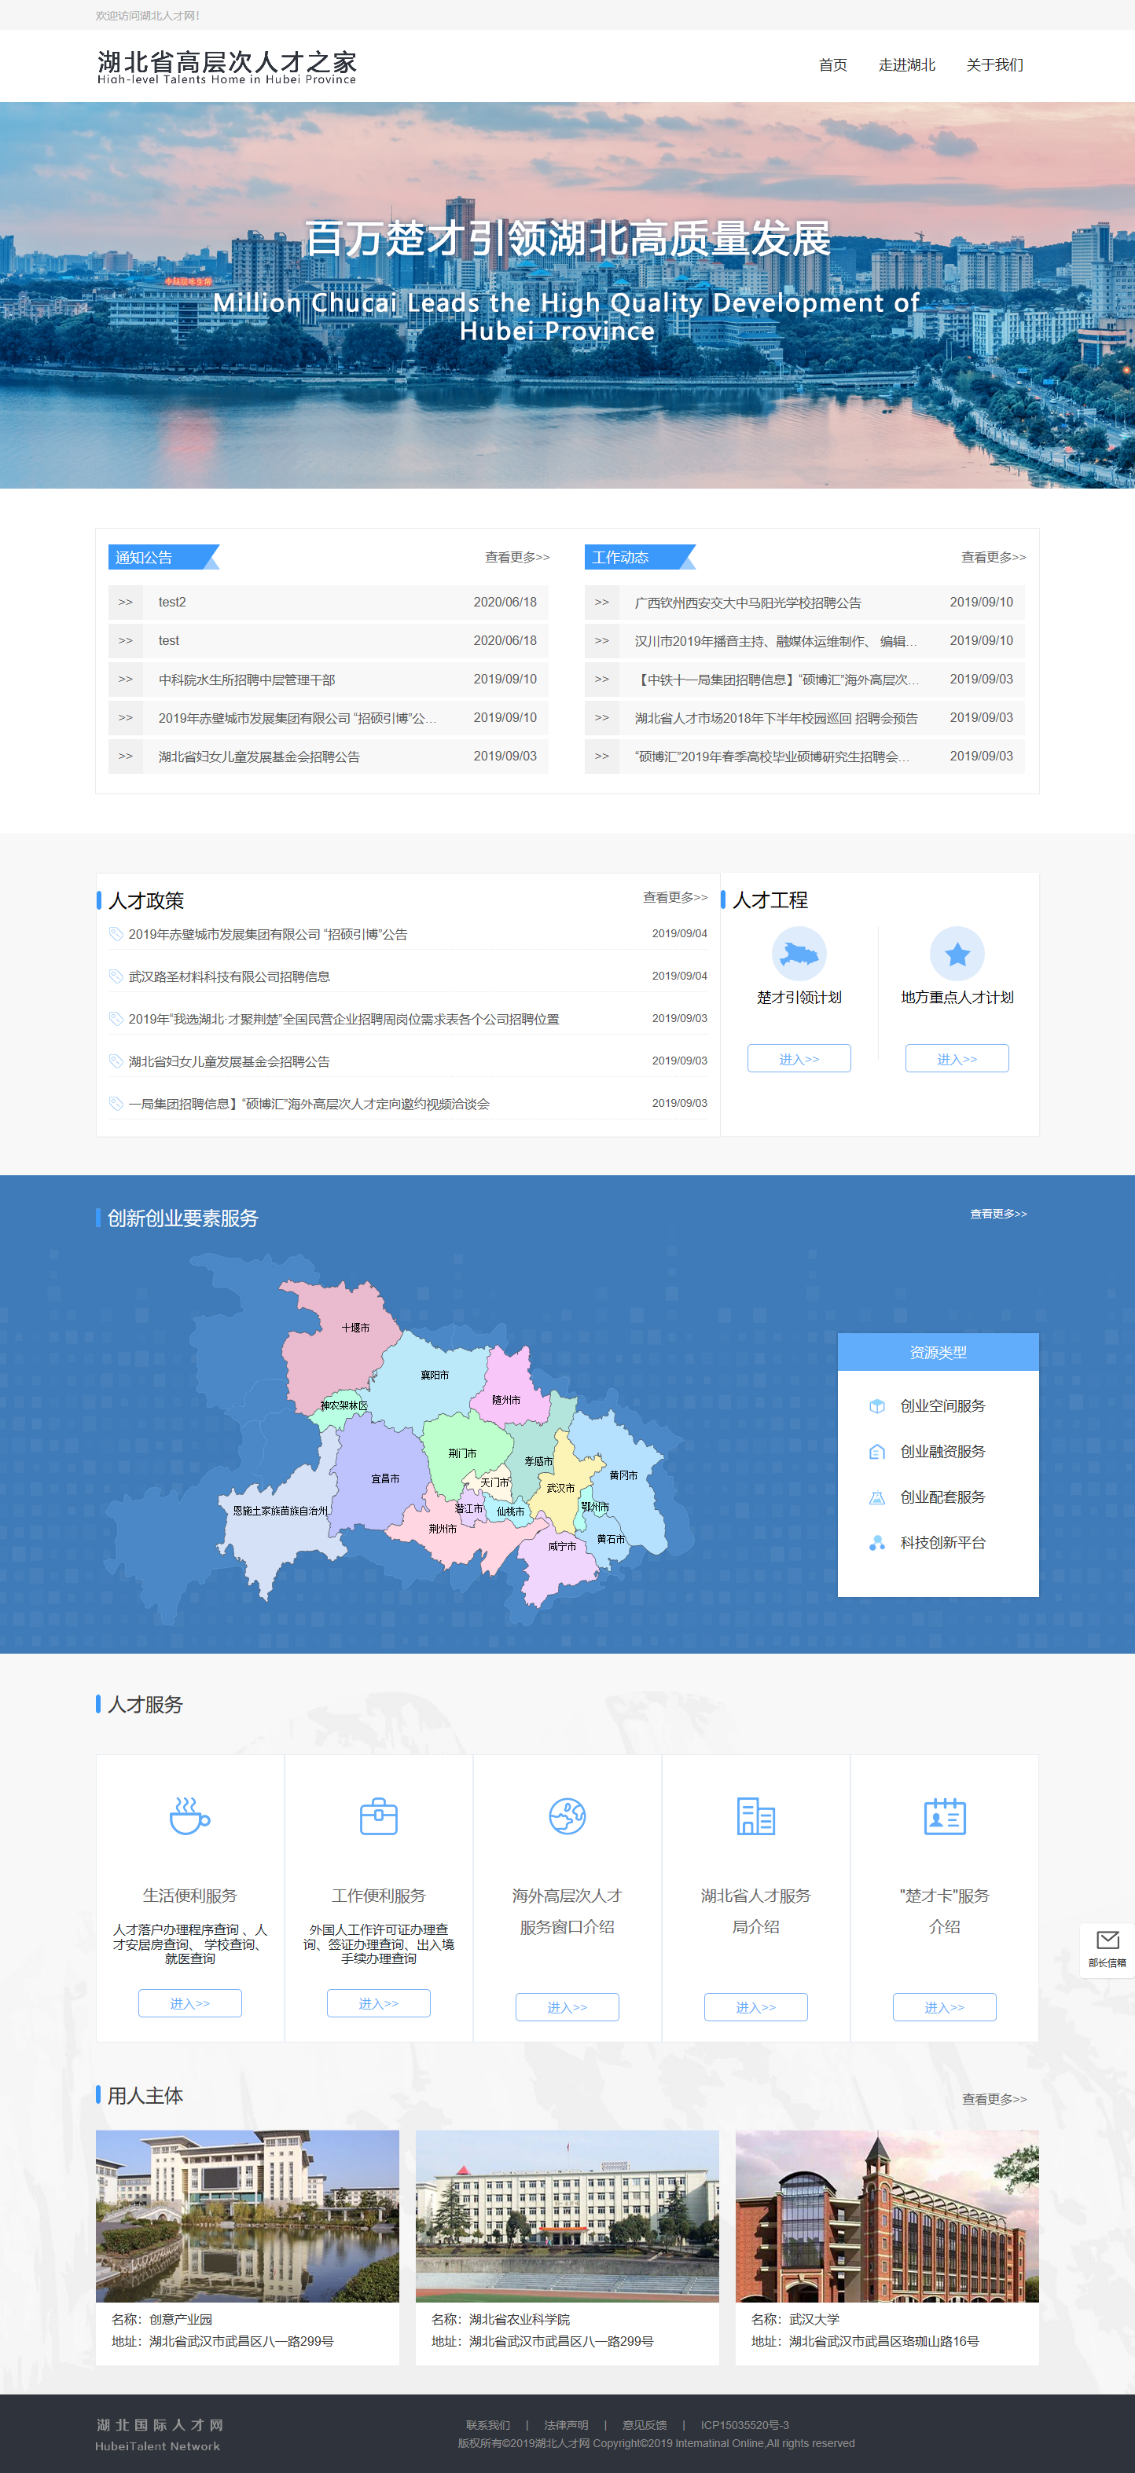Click the 湖北省高层次人才之家 site logo
The width and height of the screenshot is (1135, 2473).
pos(227,66)
